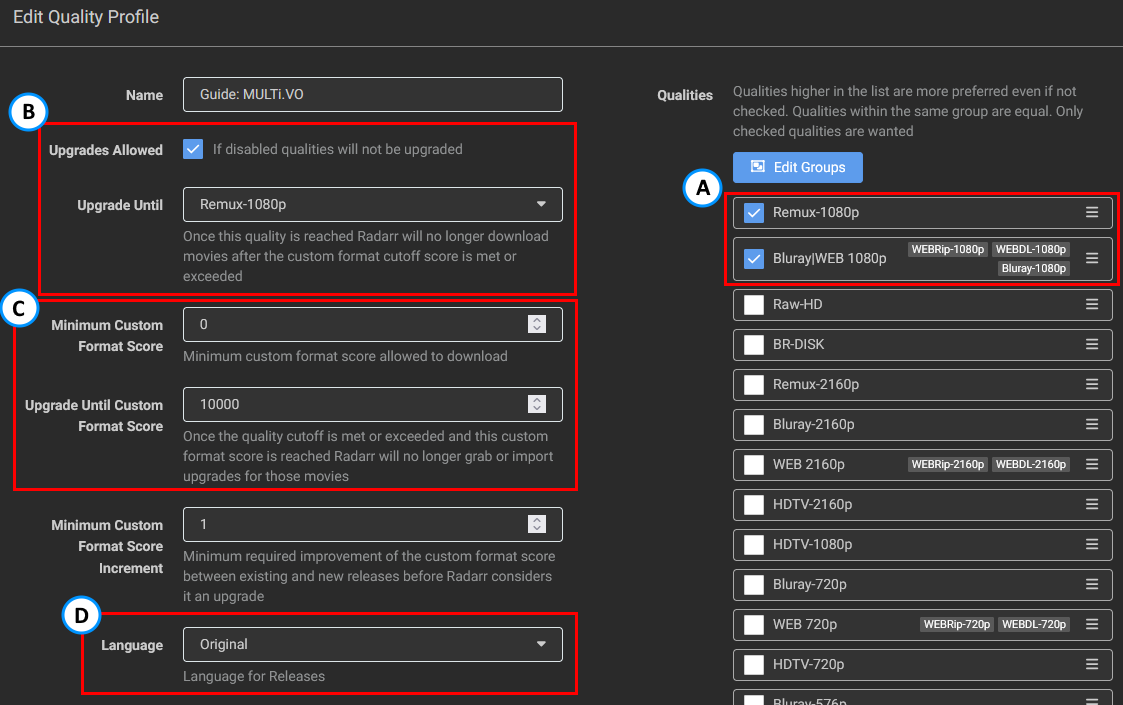
Task: Click stepper arrows on Upgrade Until Custom Format Score
Action: (537, 404)
